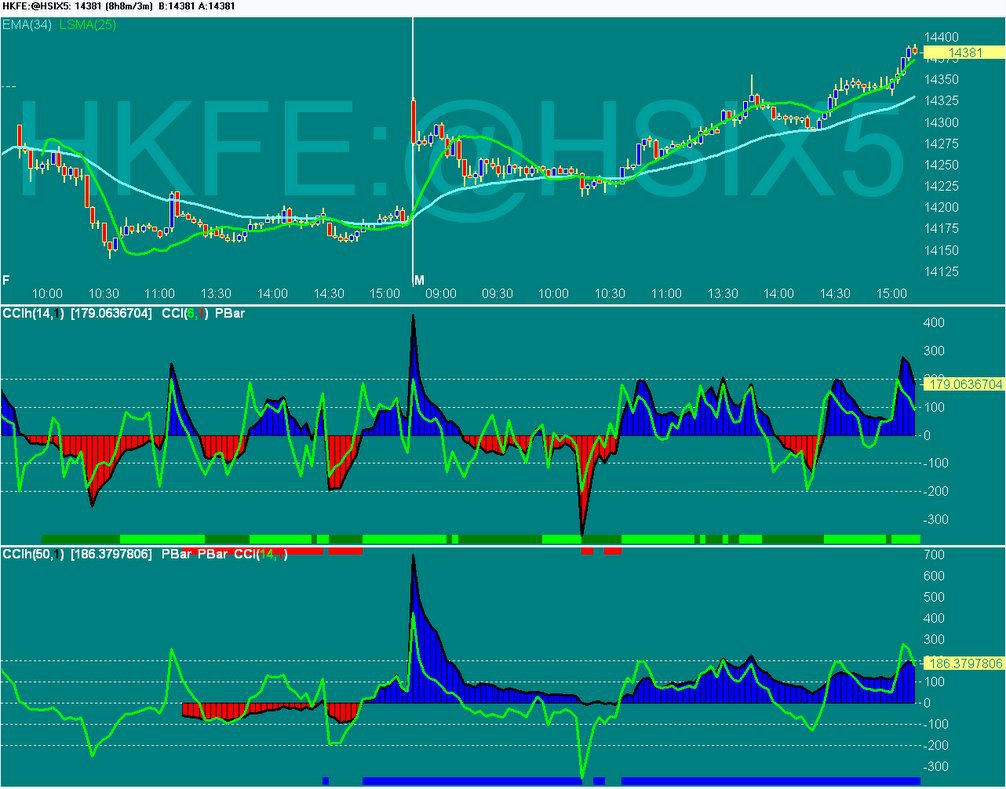Click the F session marker letter

point(6,280)
